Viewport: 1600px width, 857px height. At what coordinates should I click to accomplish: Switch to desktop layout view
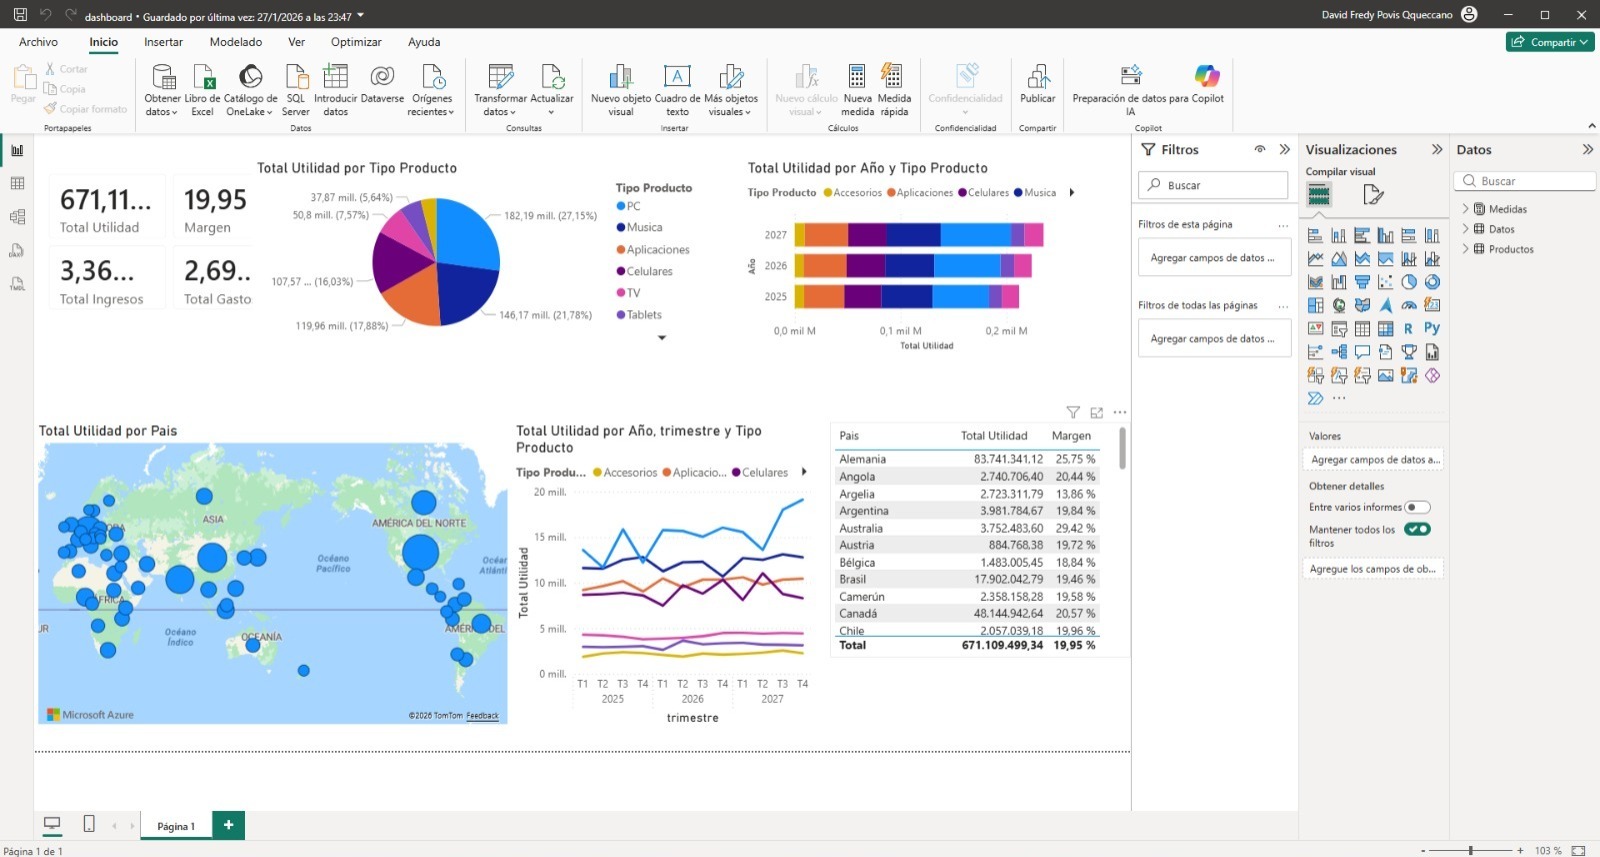coord(52,824)
